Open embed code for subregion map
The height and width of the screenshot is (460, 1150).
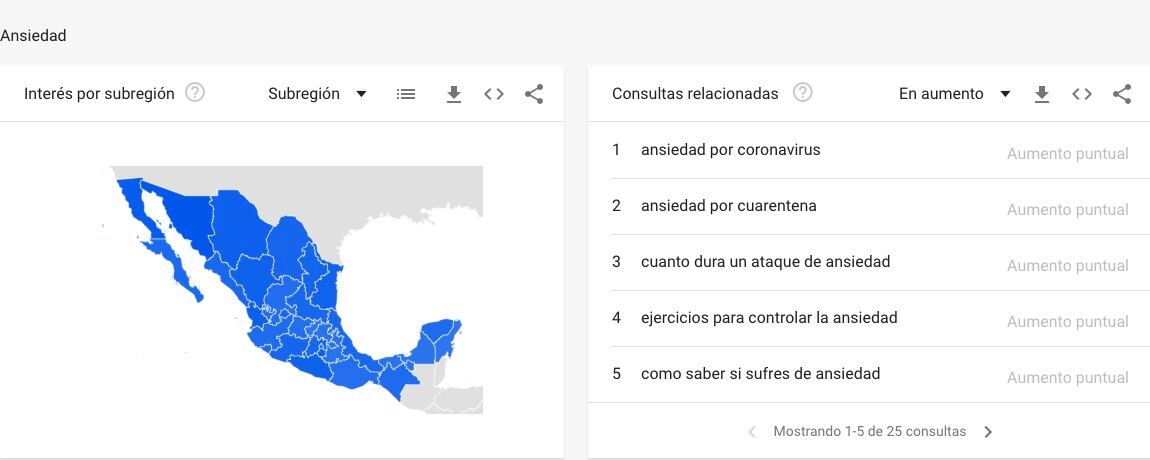494,94
